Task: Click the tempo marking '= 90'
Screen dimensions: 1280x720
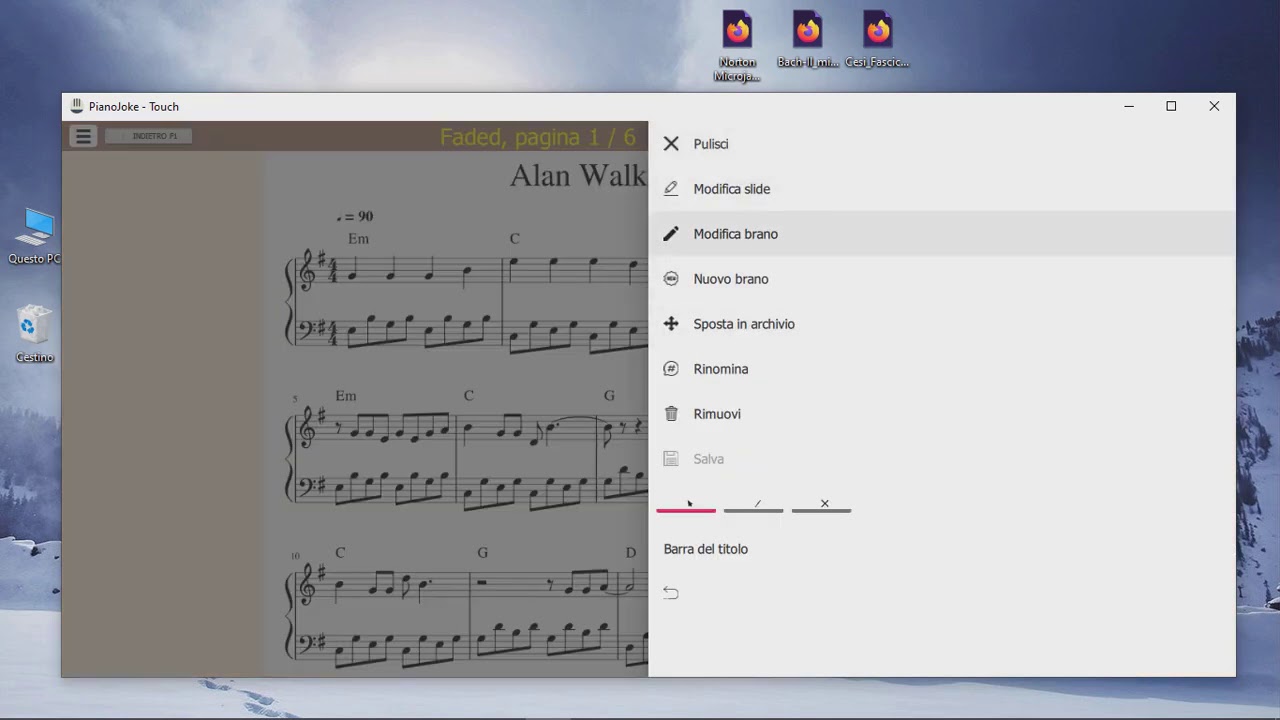Action: [355, 216]
